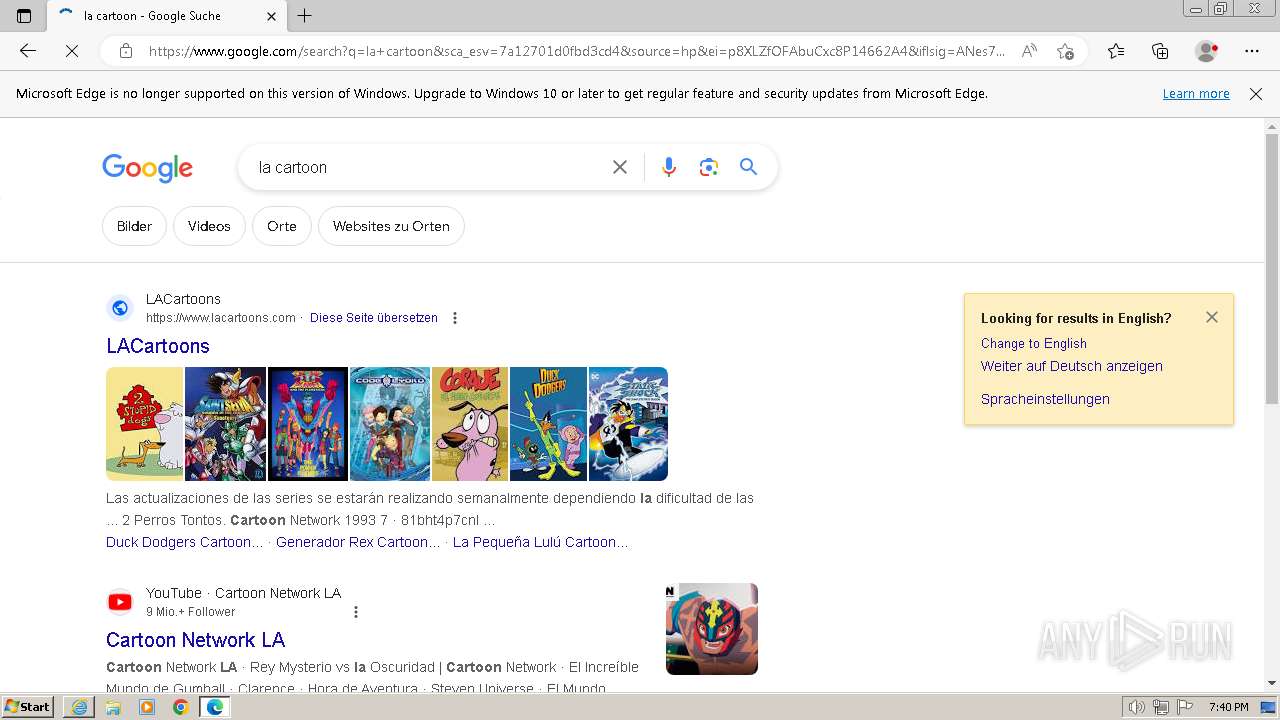1280x720 pixels.
Task: Open La Pequeña Lulú Cartoon sitelink
Action: pyautogui.click(x=541, y=542)
